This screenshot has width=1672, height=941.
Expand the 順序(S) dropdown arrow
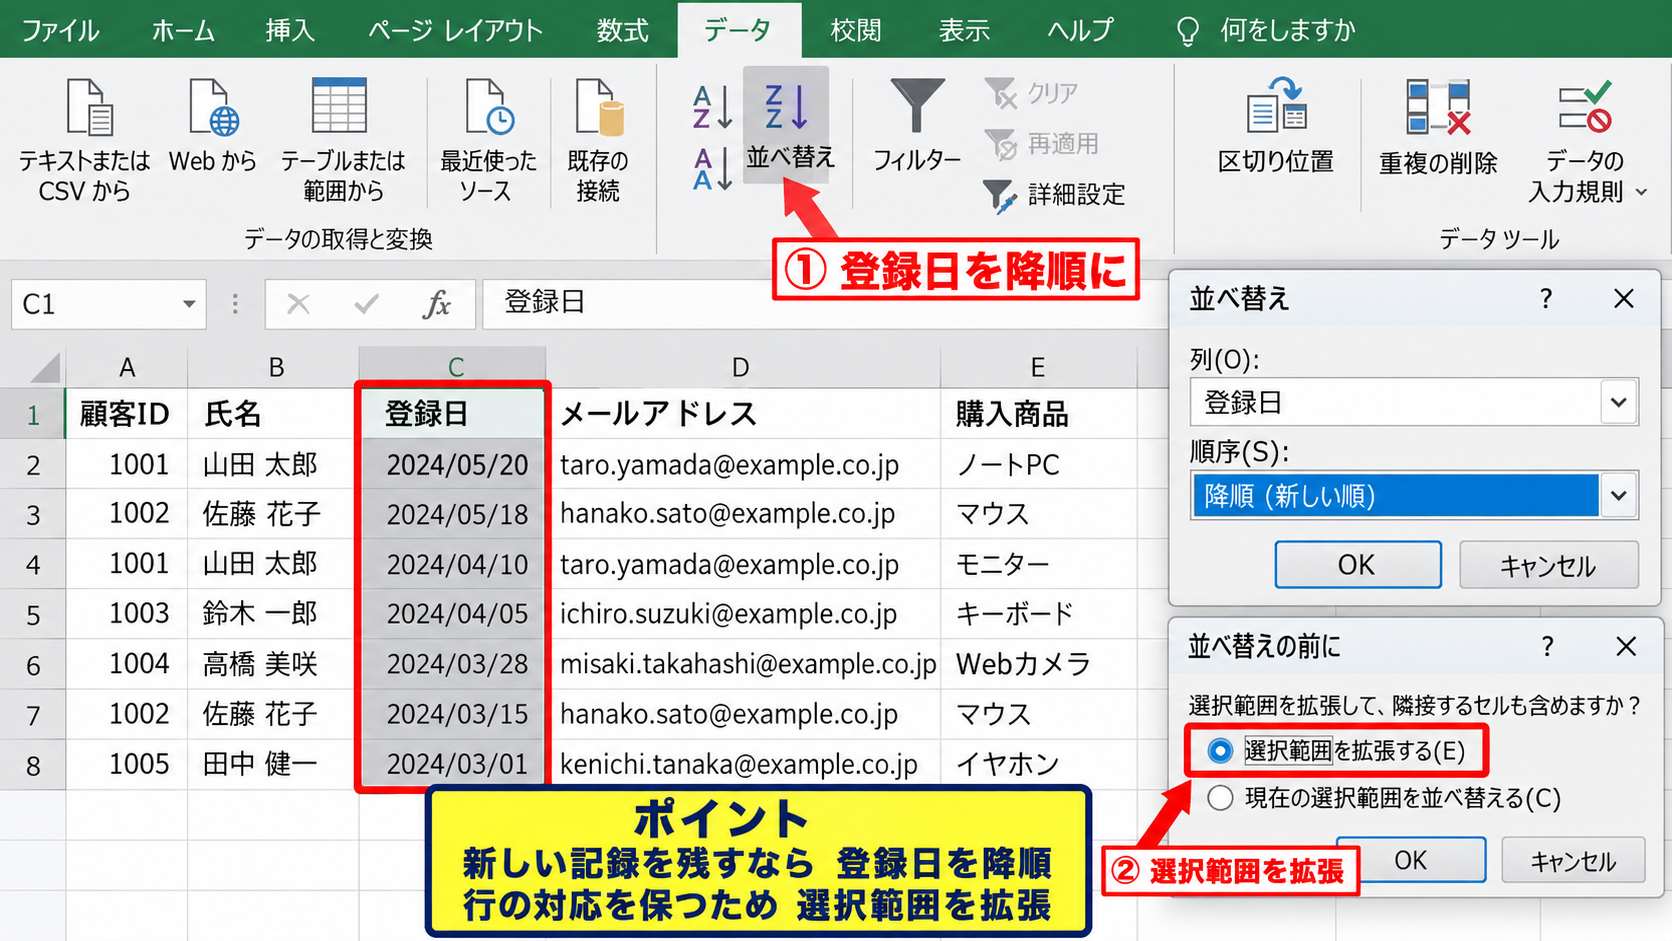1618,496
